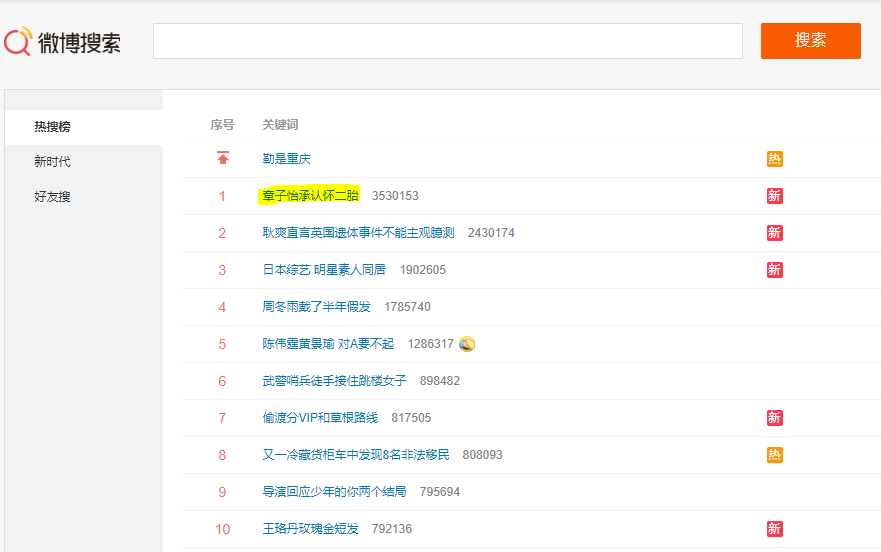The image size is (881, 552).
Task: Open the 导演回应少年的你两个结局 link
Action: [334, 492]
